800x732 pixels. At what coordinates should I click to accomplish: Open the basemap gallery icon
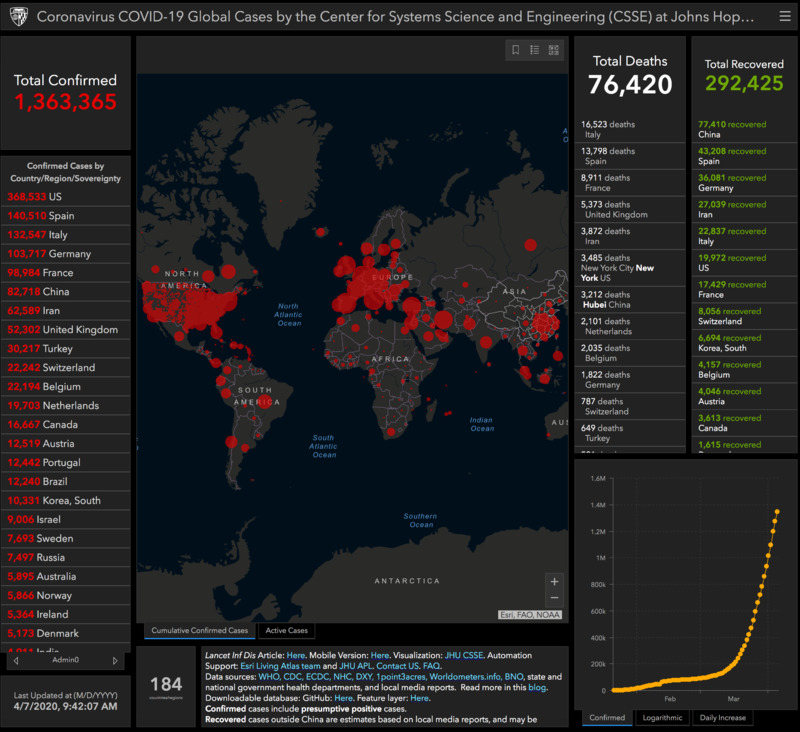tap(554, 50)
